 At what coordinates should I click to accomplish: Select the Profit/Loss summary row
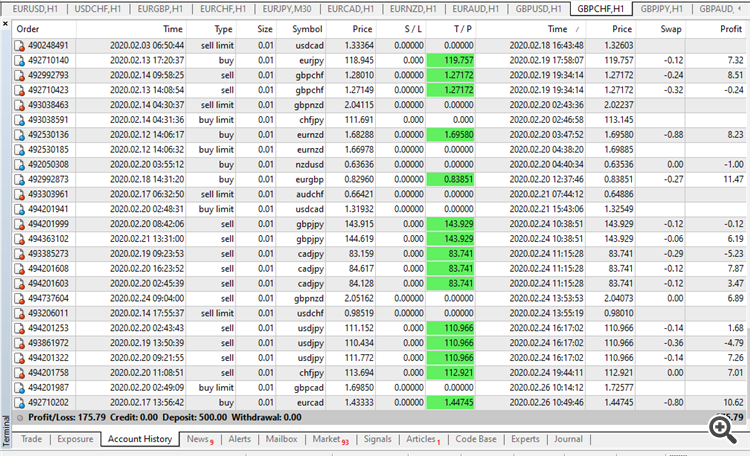pos(378,418)
